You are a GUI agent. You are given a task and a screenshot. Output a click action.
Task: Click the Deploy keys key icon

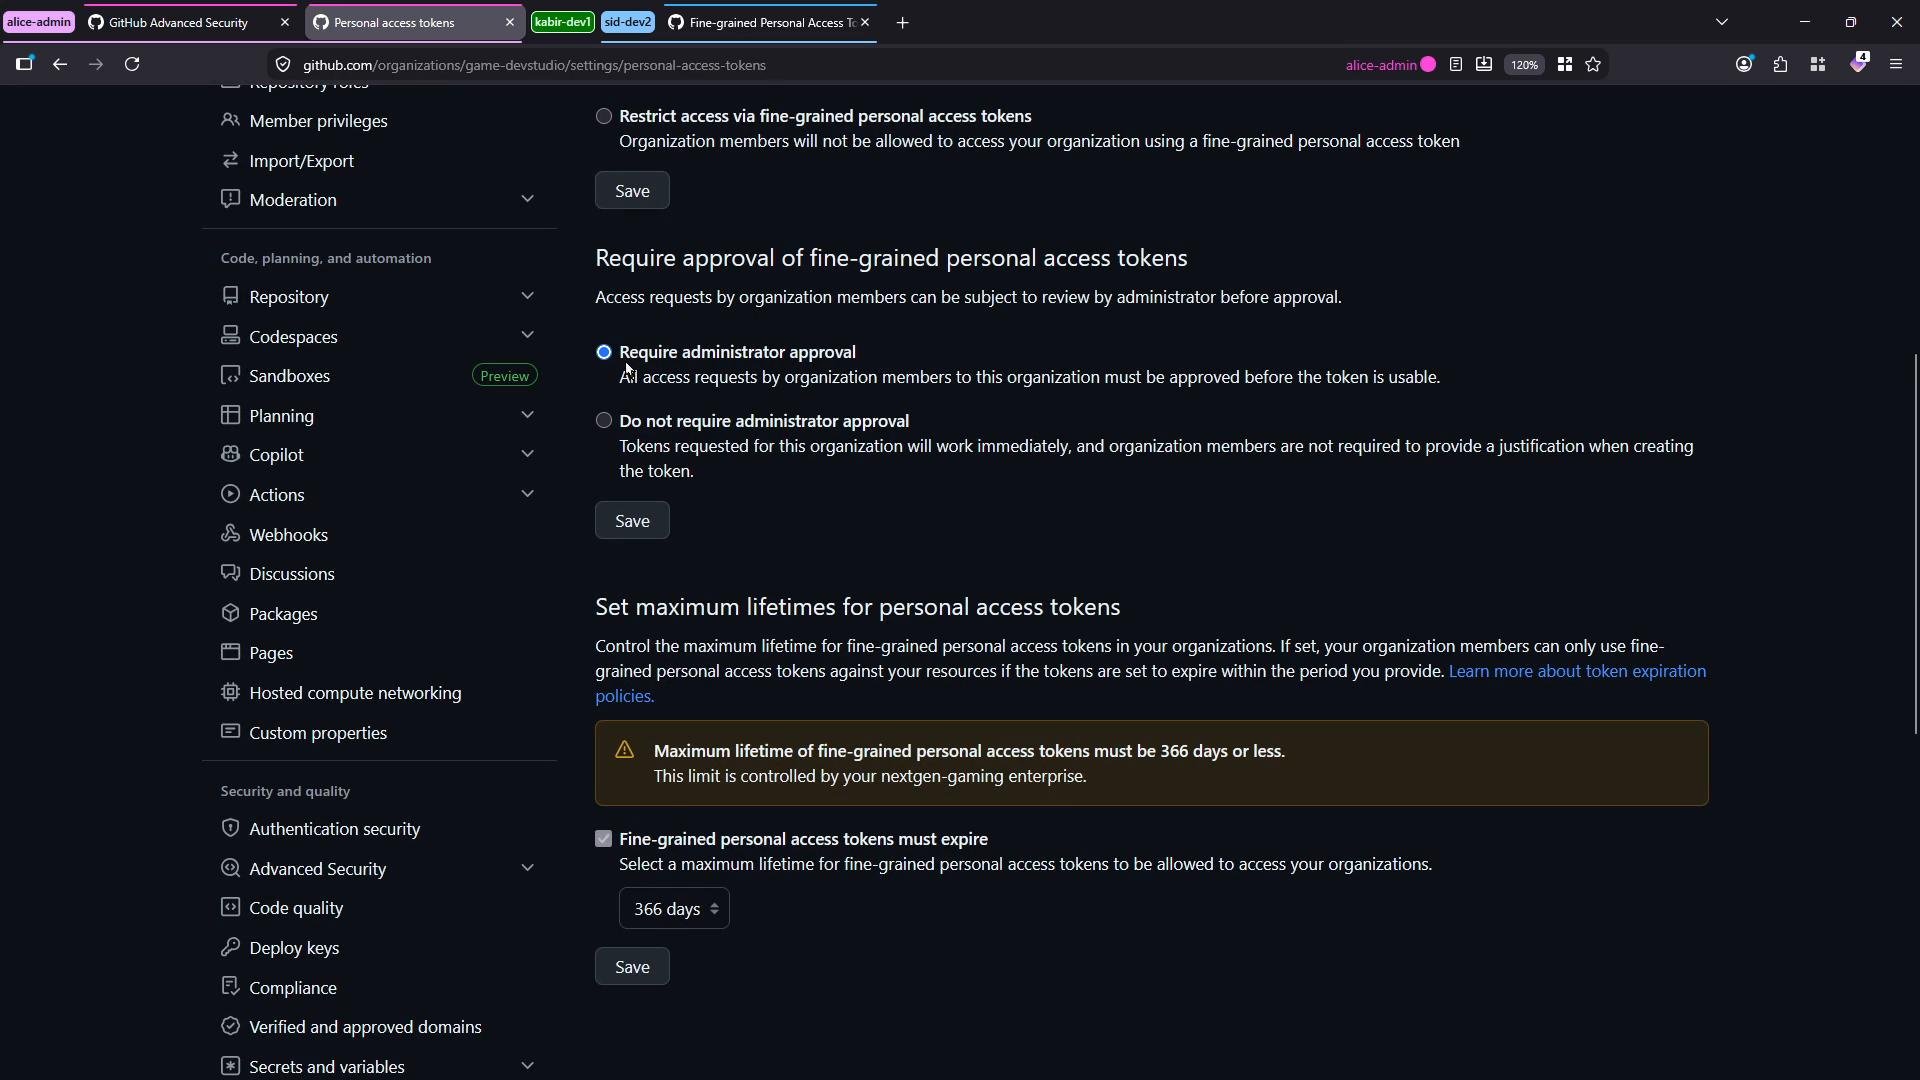coord(230,947)
